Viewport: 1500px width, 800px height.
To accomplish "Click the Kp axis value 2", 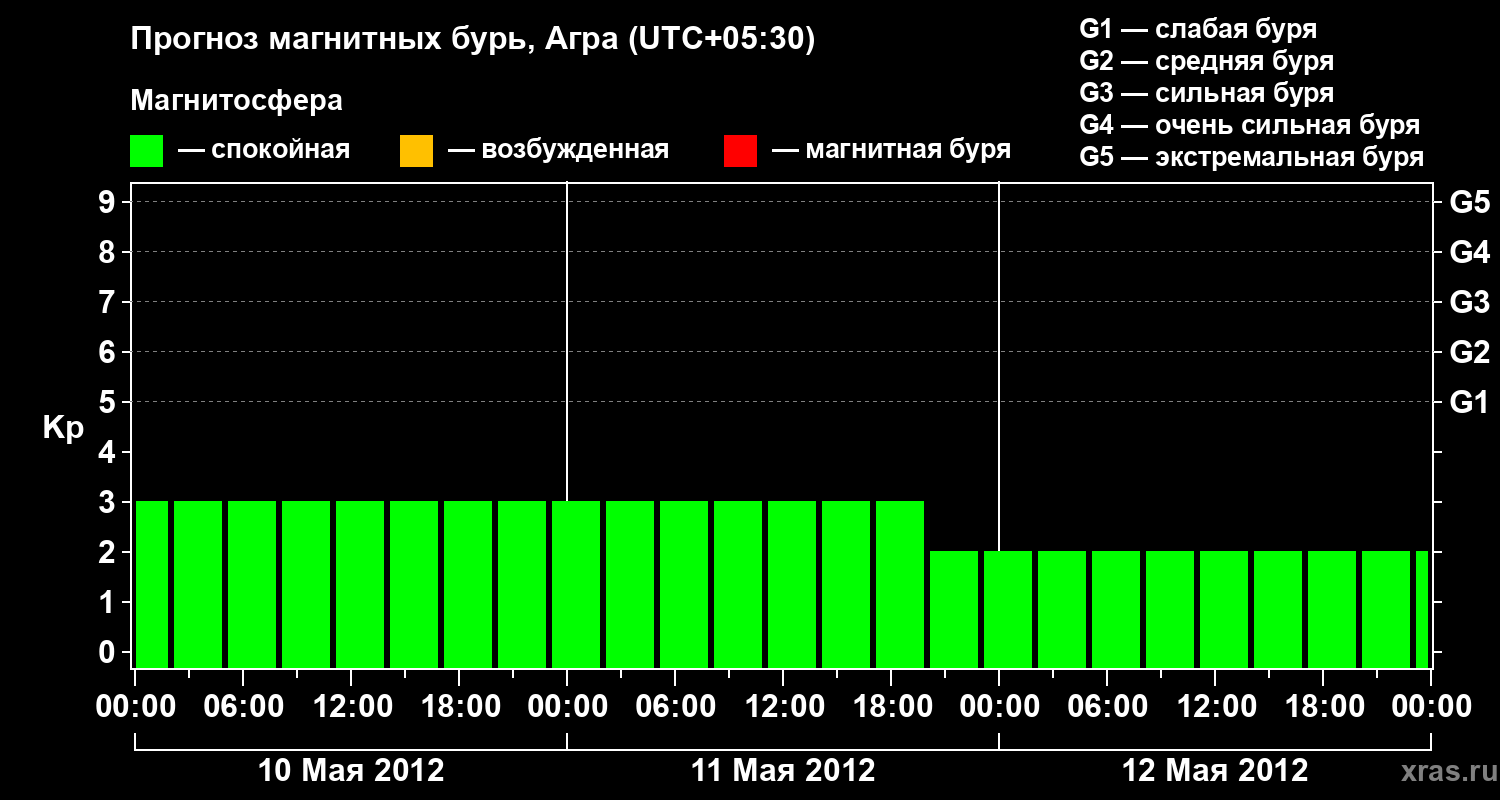I will [x=108, y=552].
